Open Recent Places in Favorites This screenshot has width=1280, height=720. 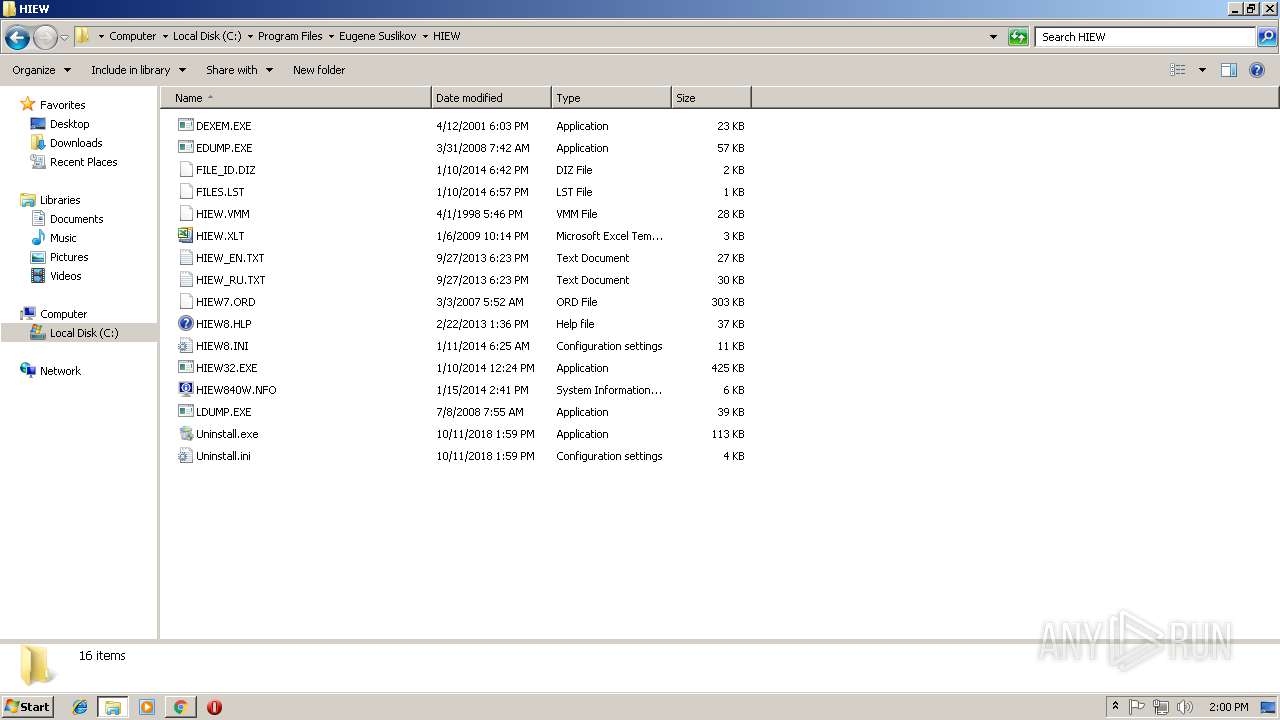coord(83,162)
